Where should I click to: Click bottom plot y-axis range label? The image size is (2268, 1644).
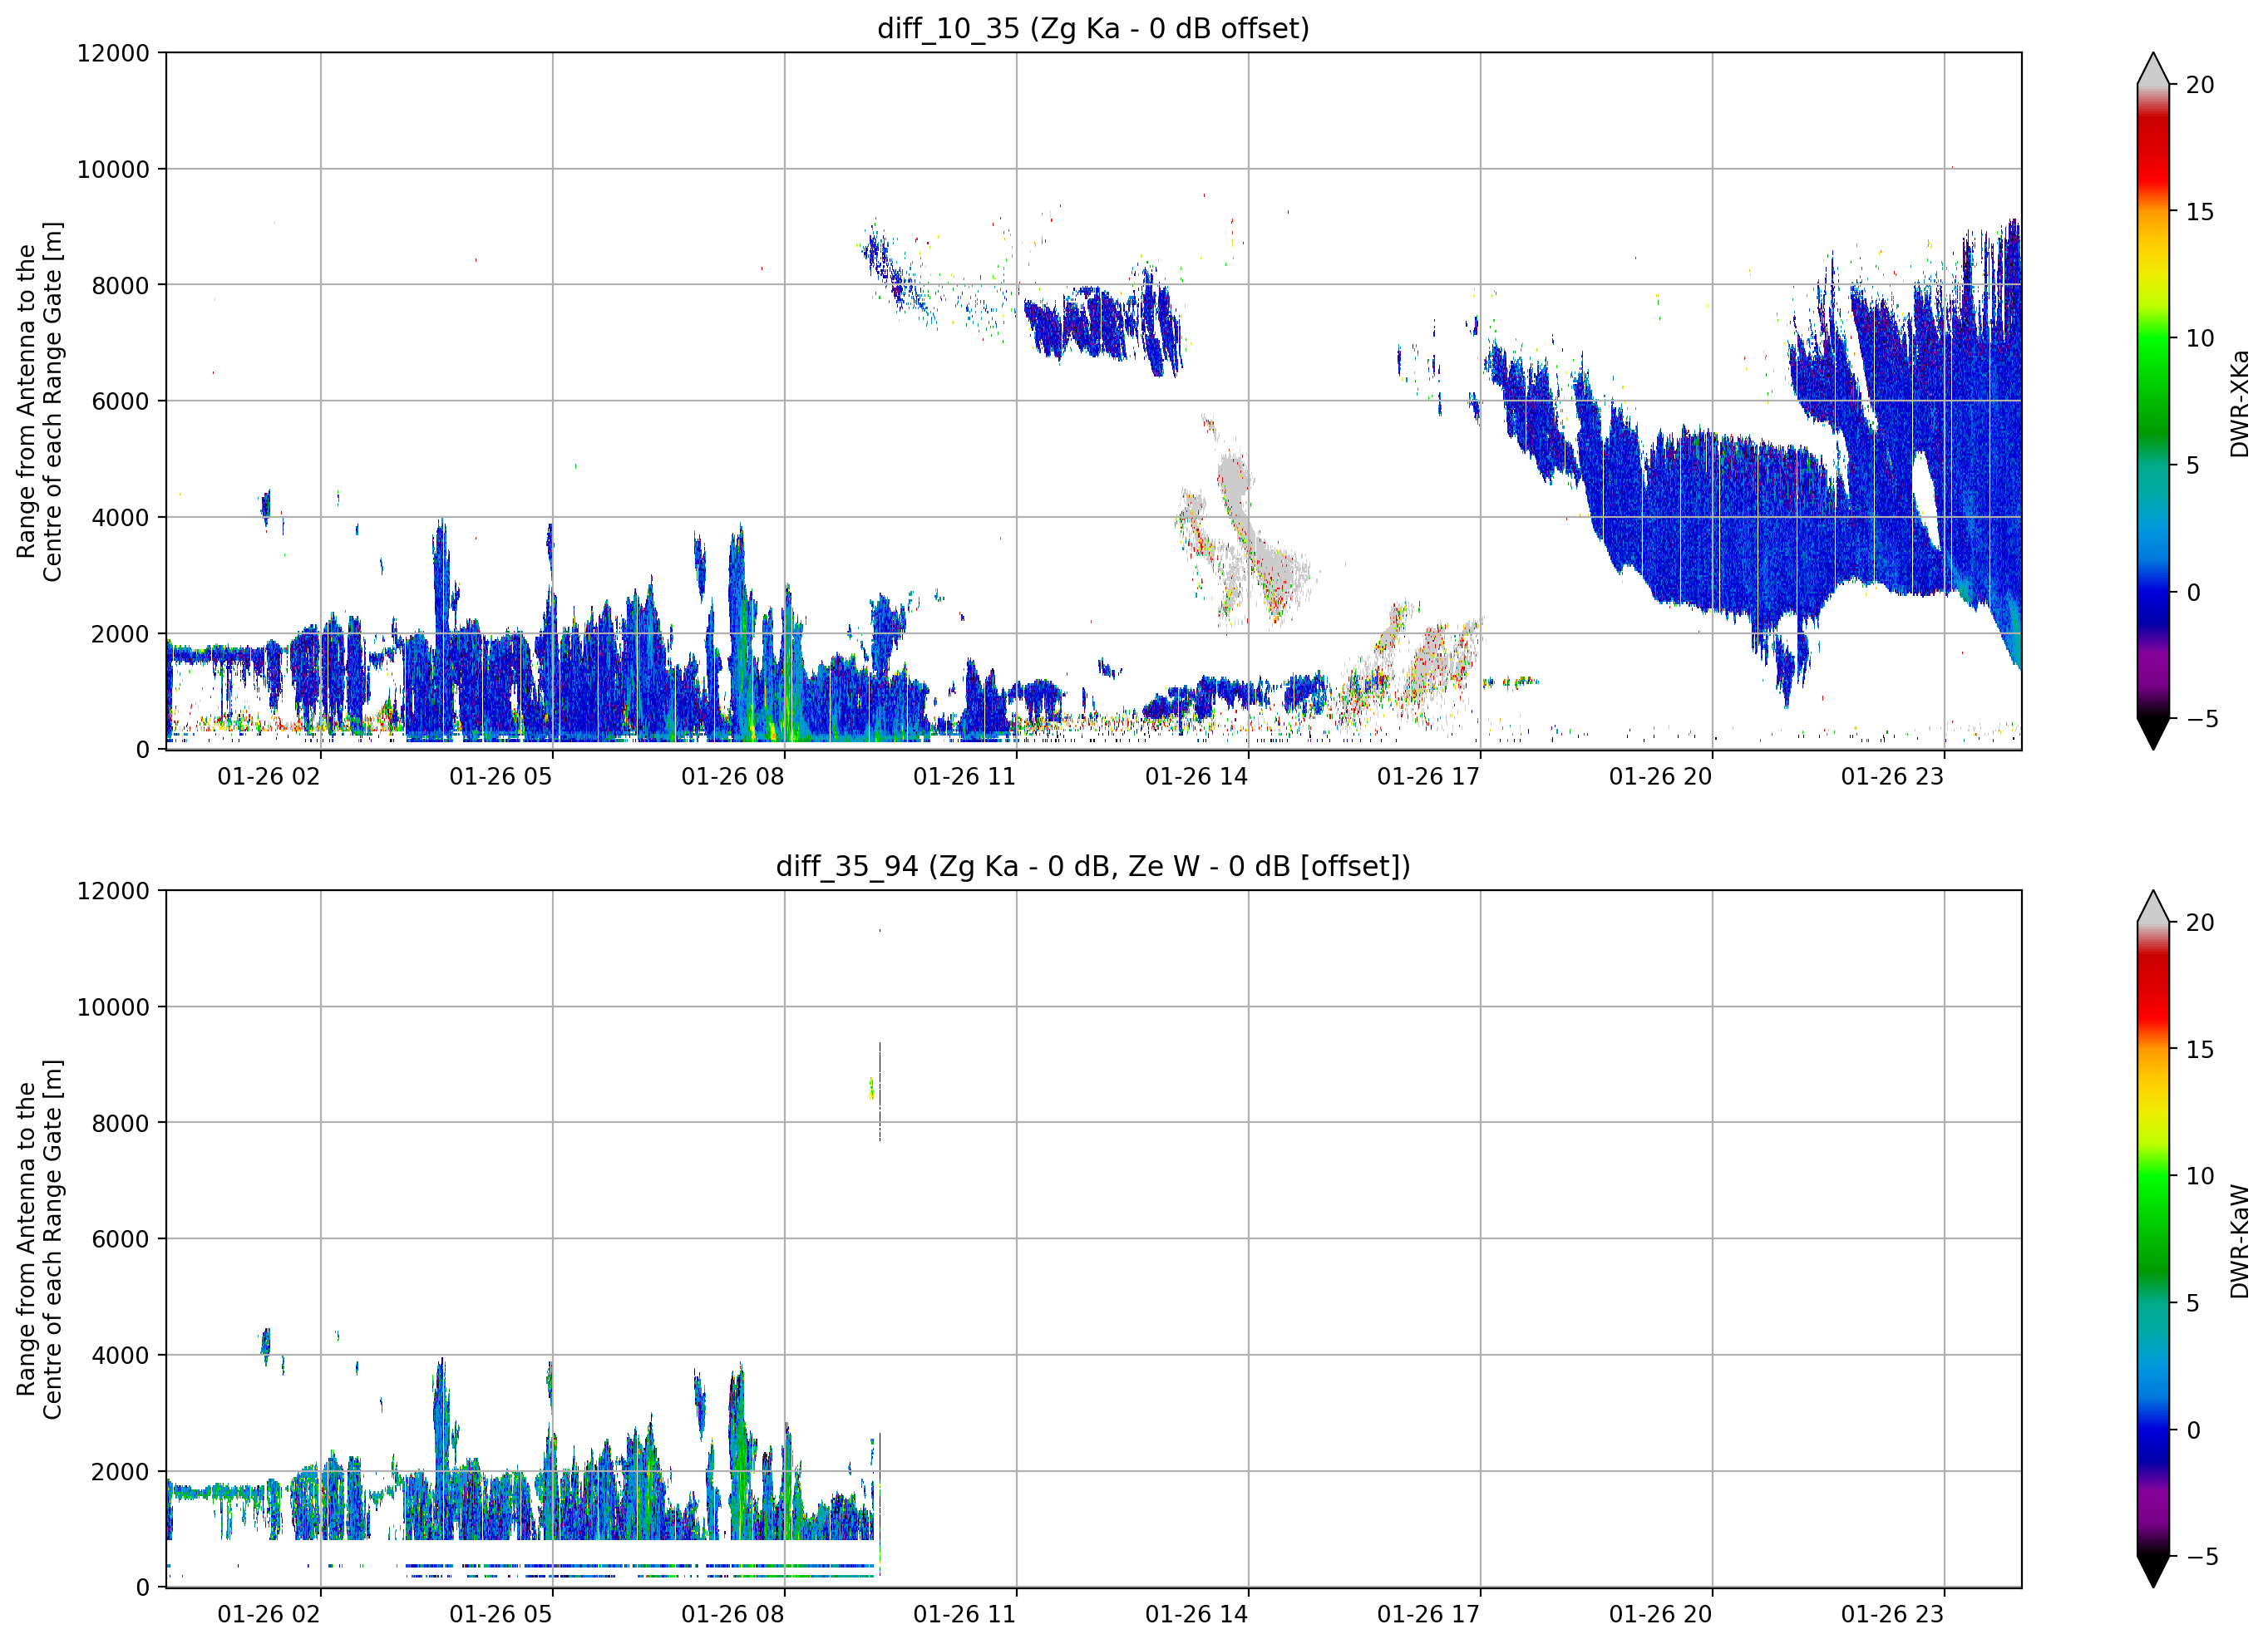[x=39, y=1239]
